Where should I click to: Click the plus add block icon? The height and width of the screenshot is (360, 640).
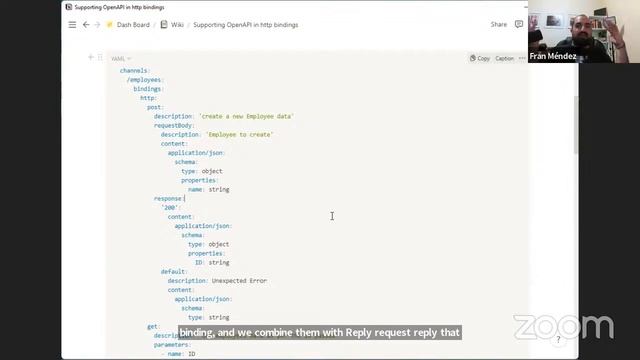tap(91, 57)
